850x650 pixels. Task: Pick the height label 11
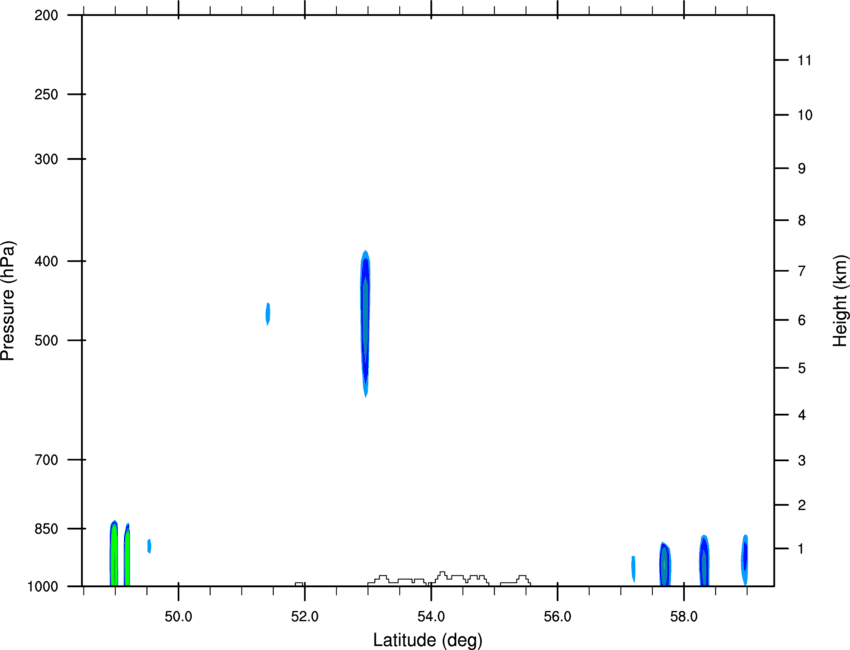(x=805, y=60)
